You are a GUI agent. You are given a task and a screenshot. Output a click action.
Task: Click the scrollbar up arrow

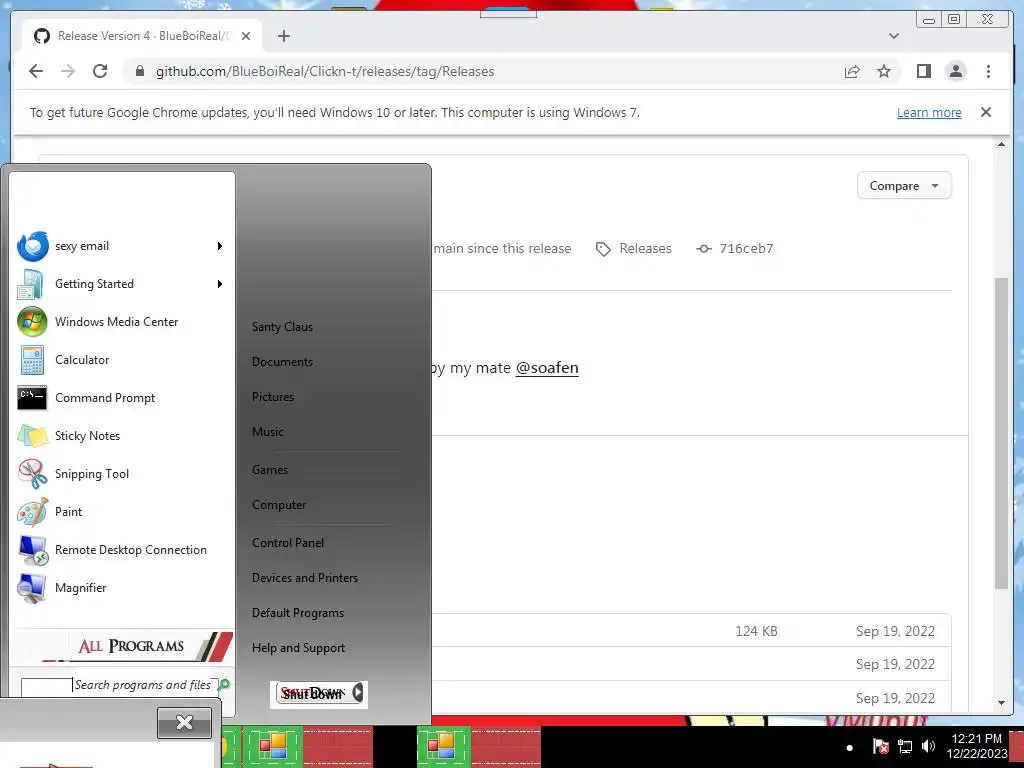click(1001, 144)
